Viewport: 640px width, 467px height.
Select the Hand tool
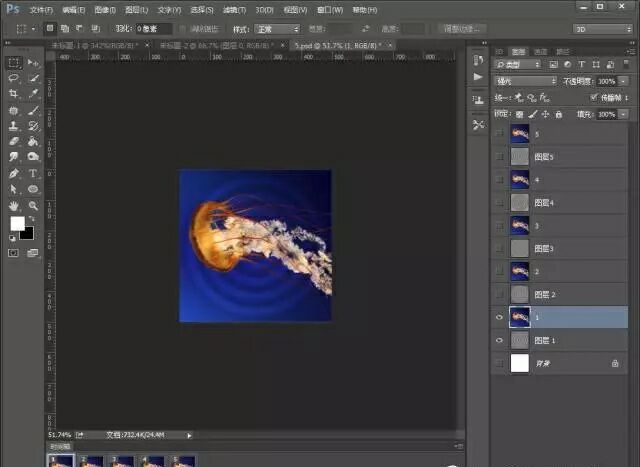pos(14,205)
